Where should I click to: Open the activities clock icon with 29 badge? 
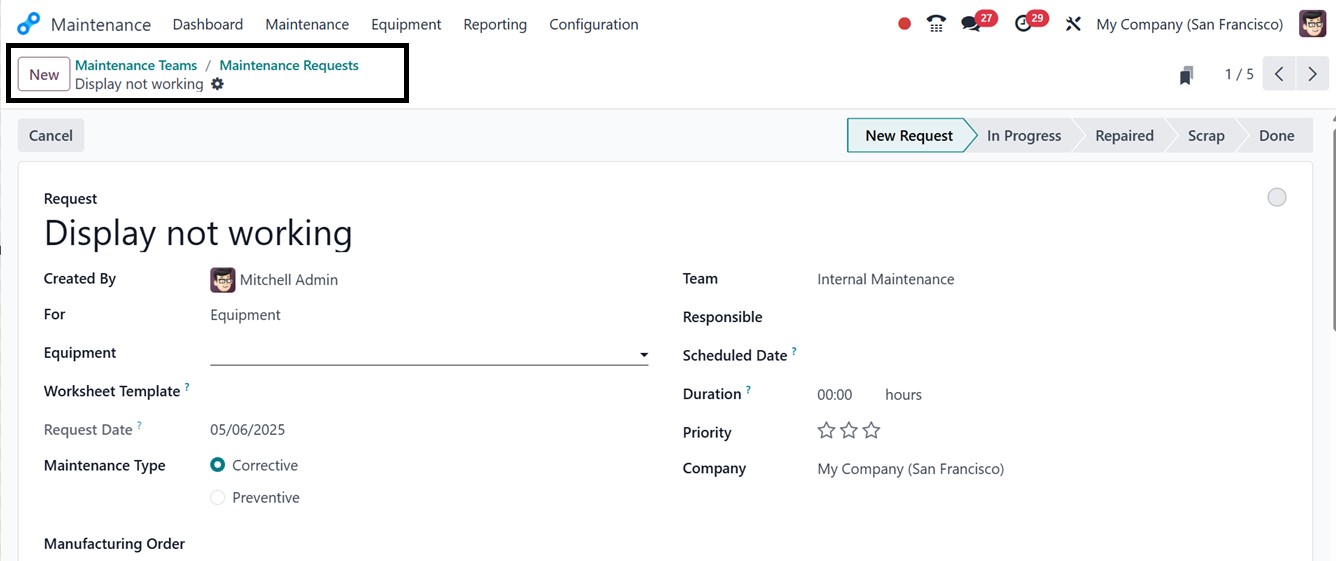(1023, 24)
